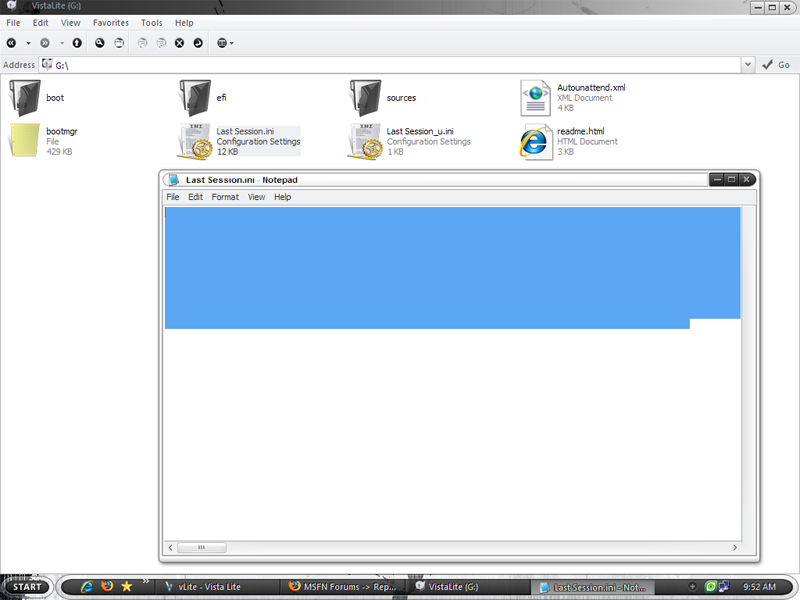Switch to VistaLite (G:) taskbar button
Viewport: 800px width, 600px height.
click(468, 587)
